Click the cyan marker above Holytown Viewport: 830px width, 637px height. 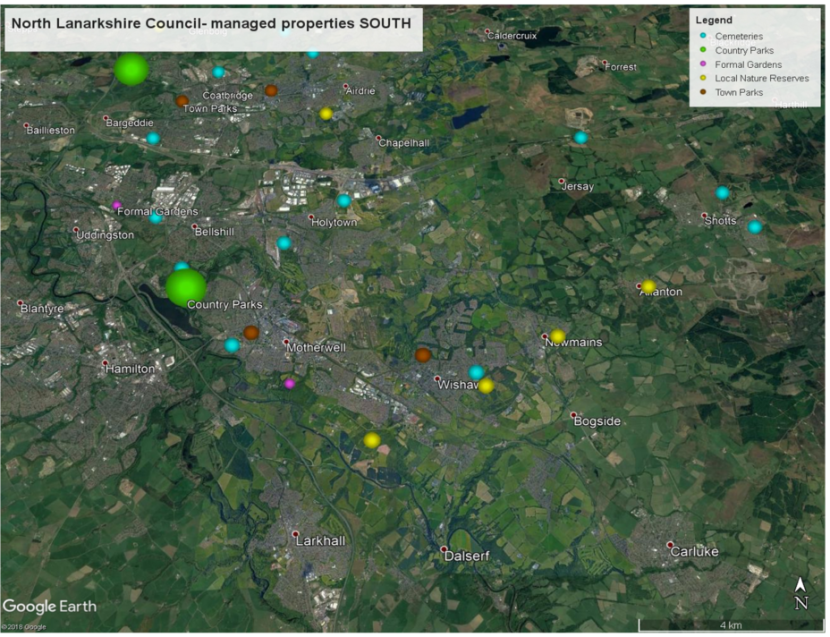(x=344, y=201)
